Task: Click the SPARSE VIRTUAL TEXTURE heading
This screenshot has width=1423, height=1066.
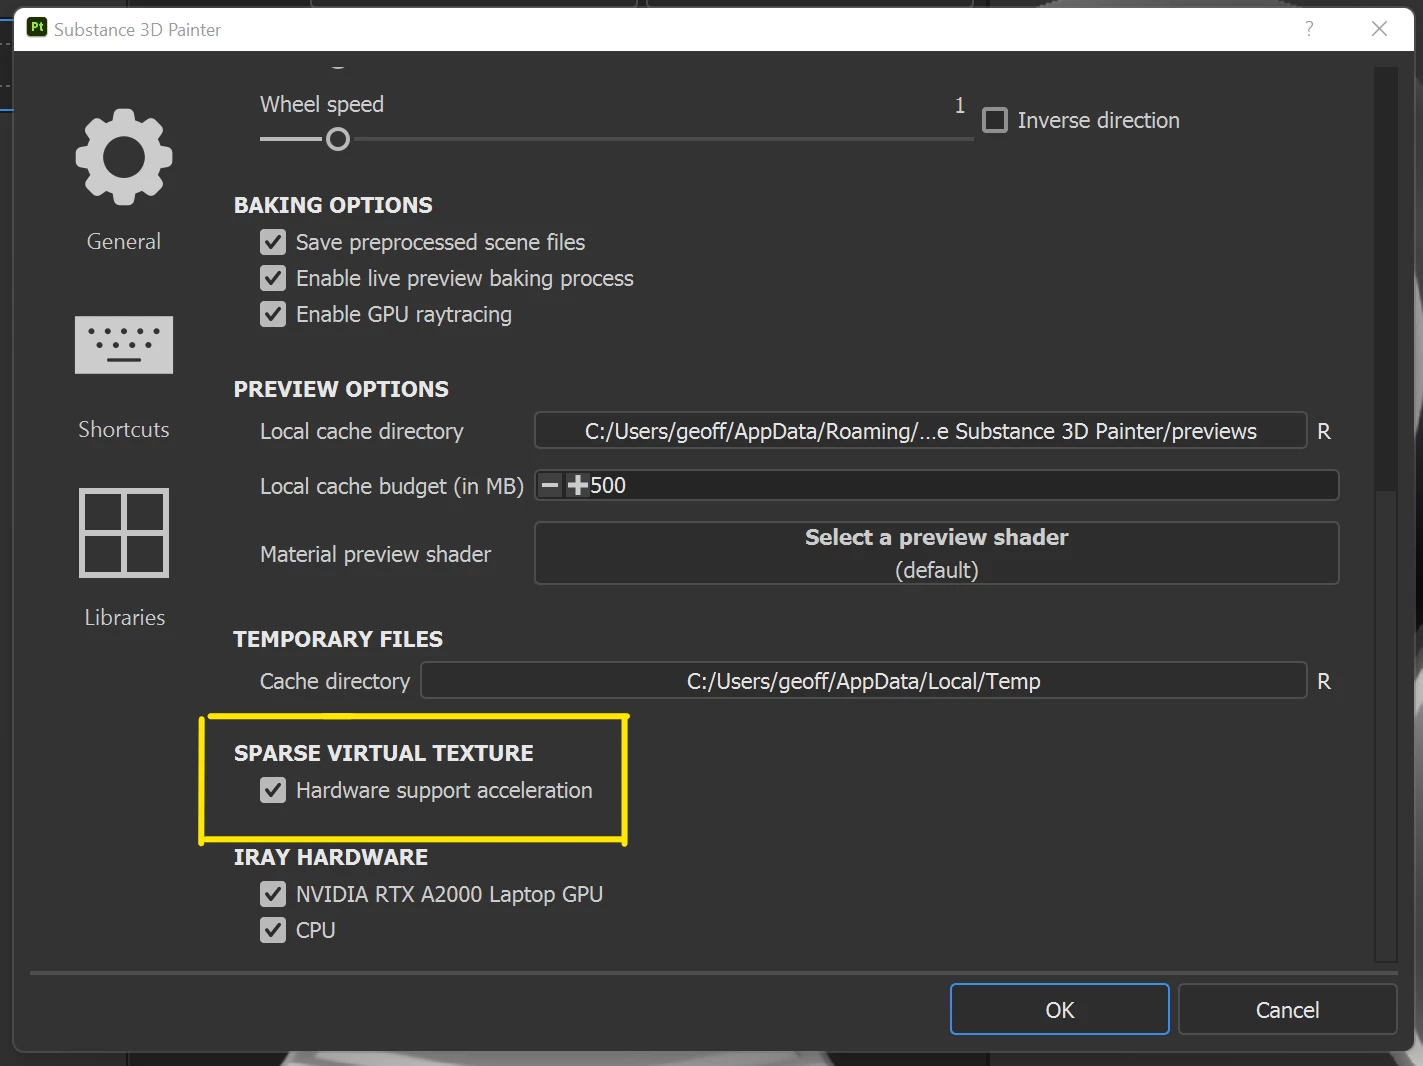Action: coord(384,753)
